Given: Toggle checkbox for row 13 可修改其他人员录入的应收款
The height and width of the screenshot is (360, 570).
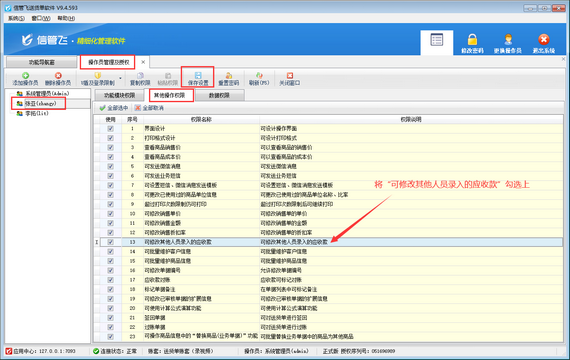Looking at the screenshot, I should point(111,242).
